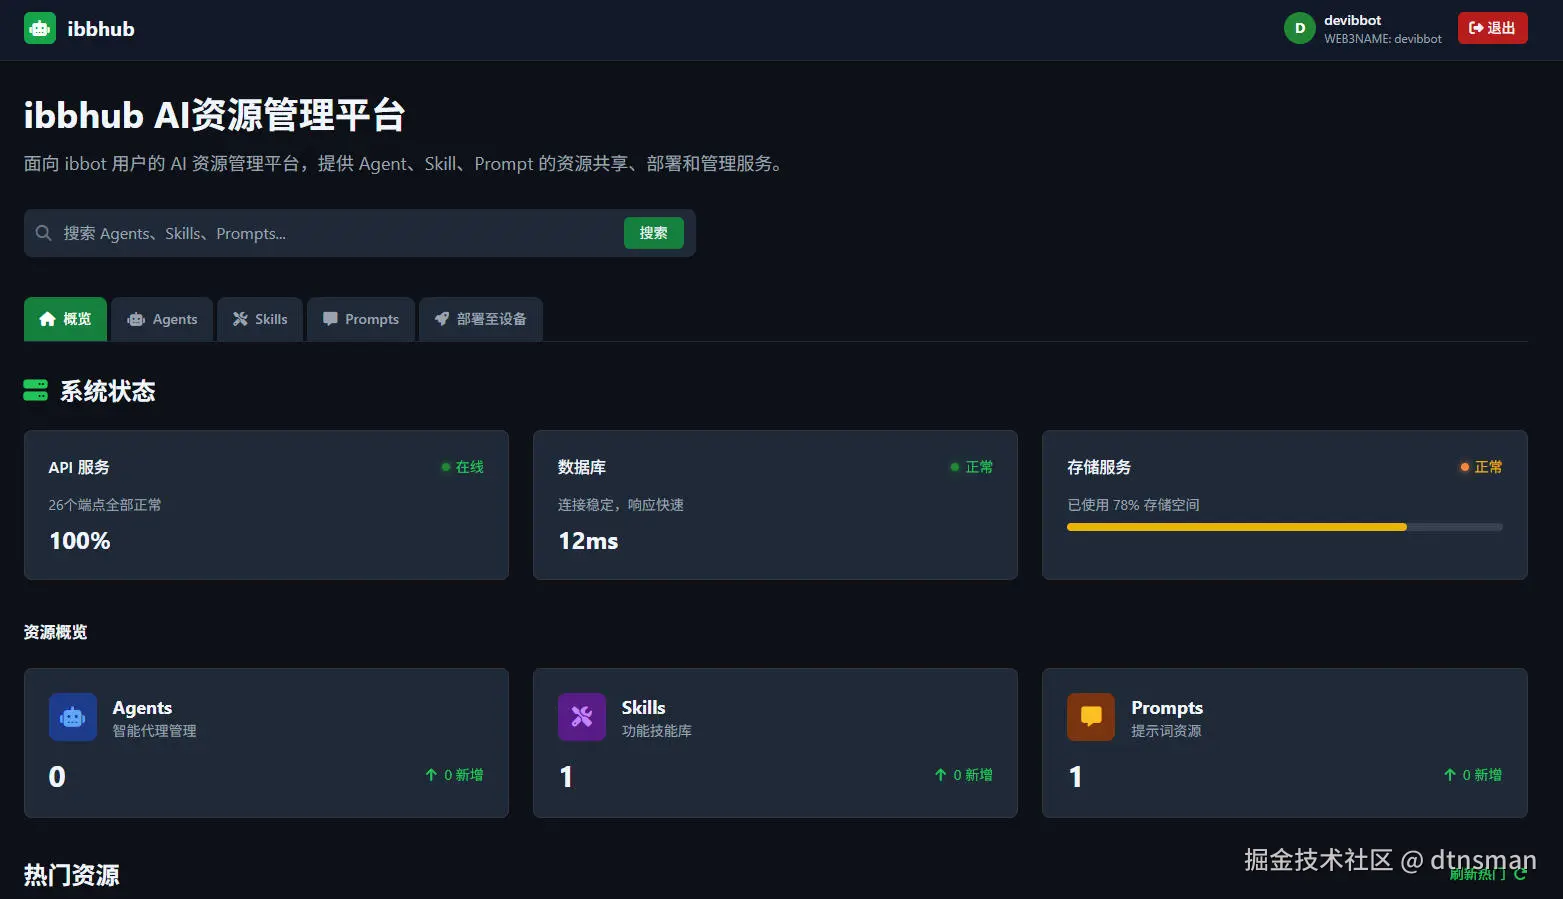Click the server icon next to 系统状态
The width and height of the screenshot is (1563, 899).
coord(36,391)
